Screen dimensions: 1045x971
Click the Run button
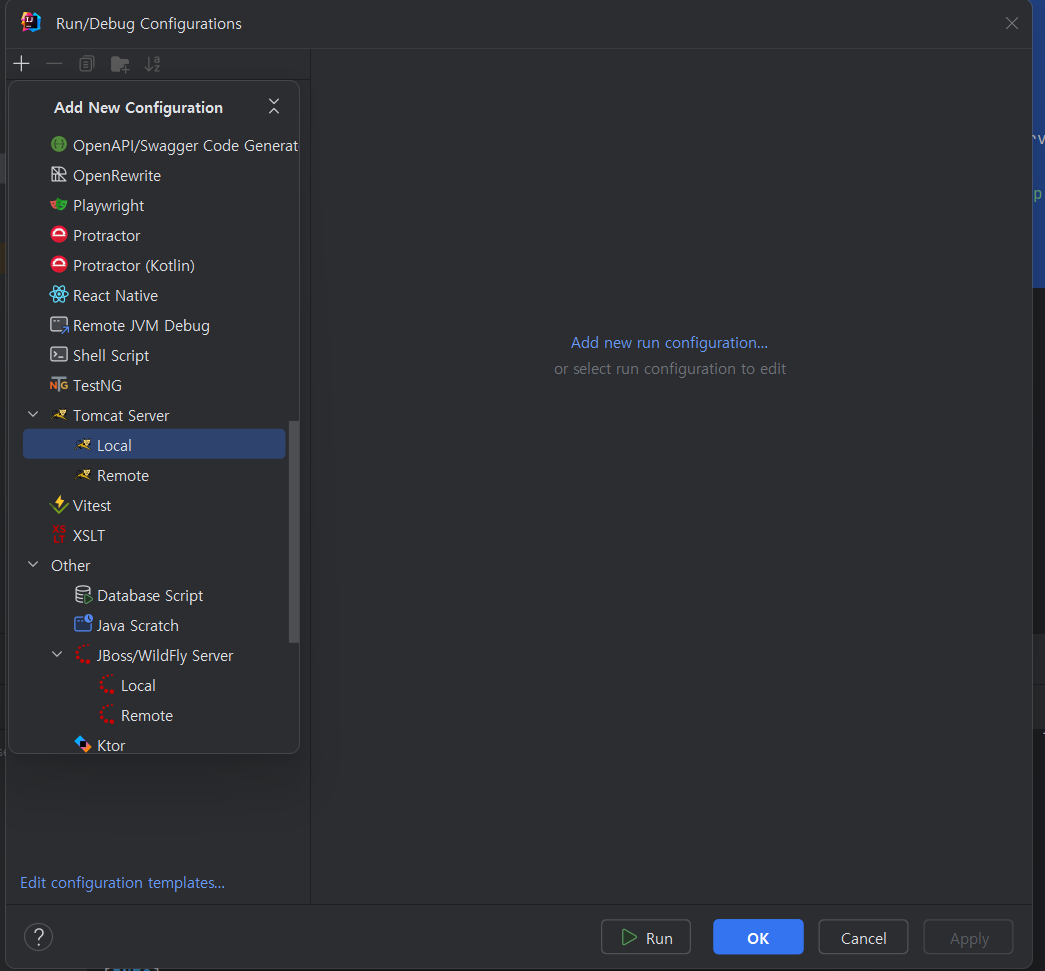tap(646, 937)
